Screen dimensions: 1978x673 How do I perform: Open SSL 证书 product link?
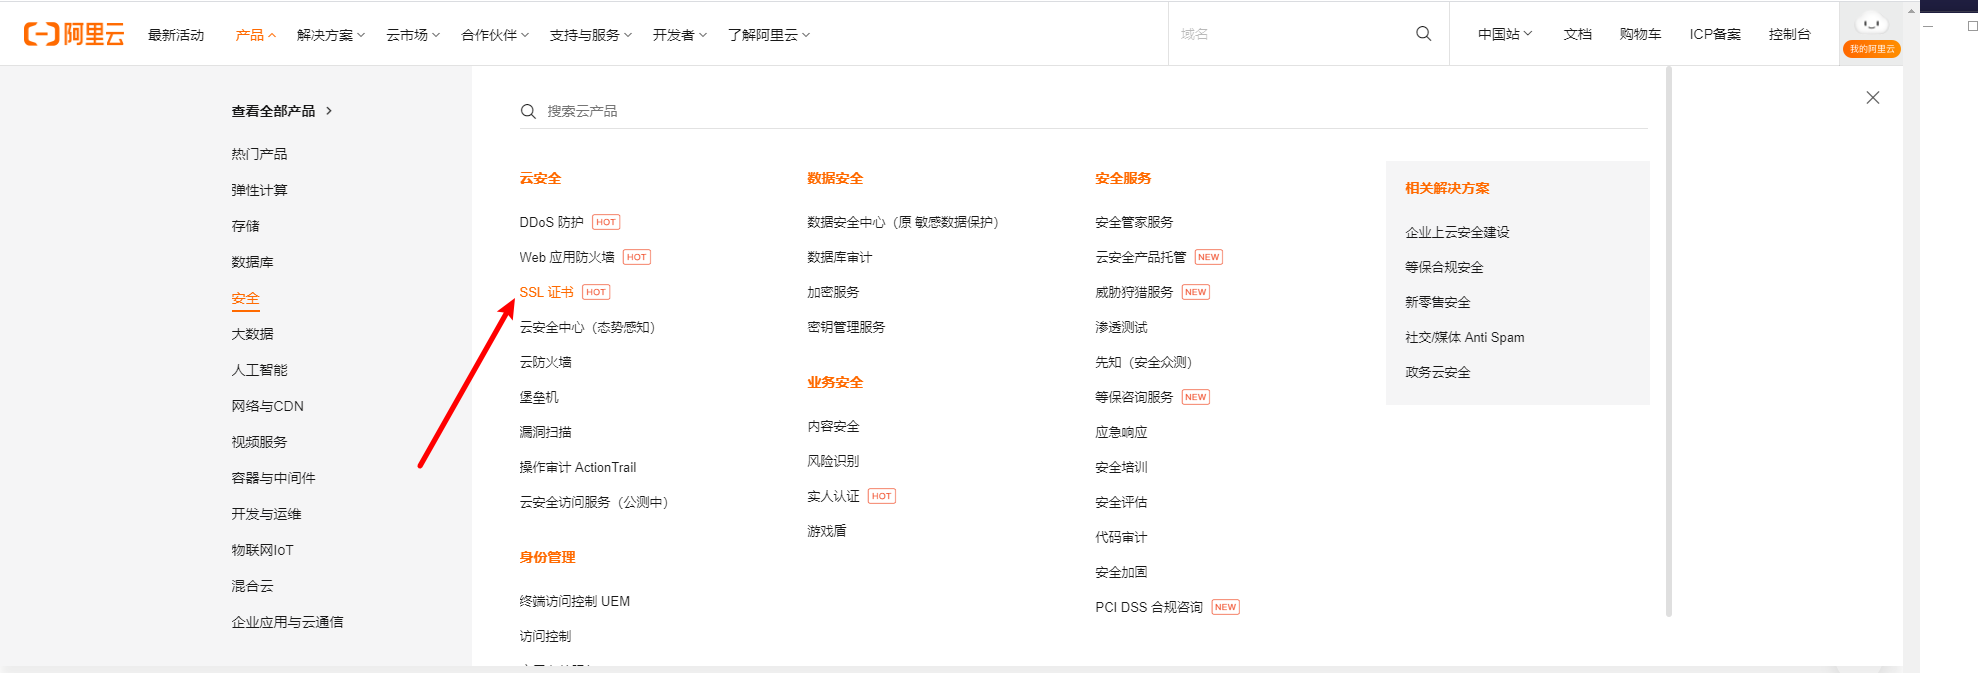point(546,292)
